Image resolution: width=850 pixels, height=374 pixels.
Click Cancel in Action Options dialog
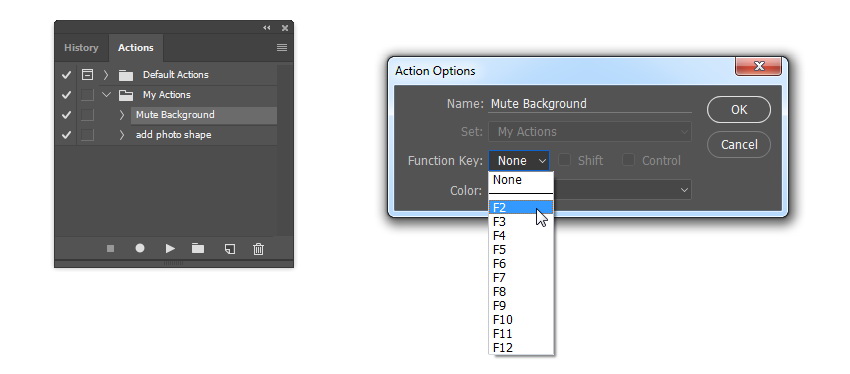pos(739,145)
